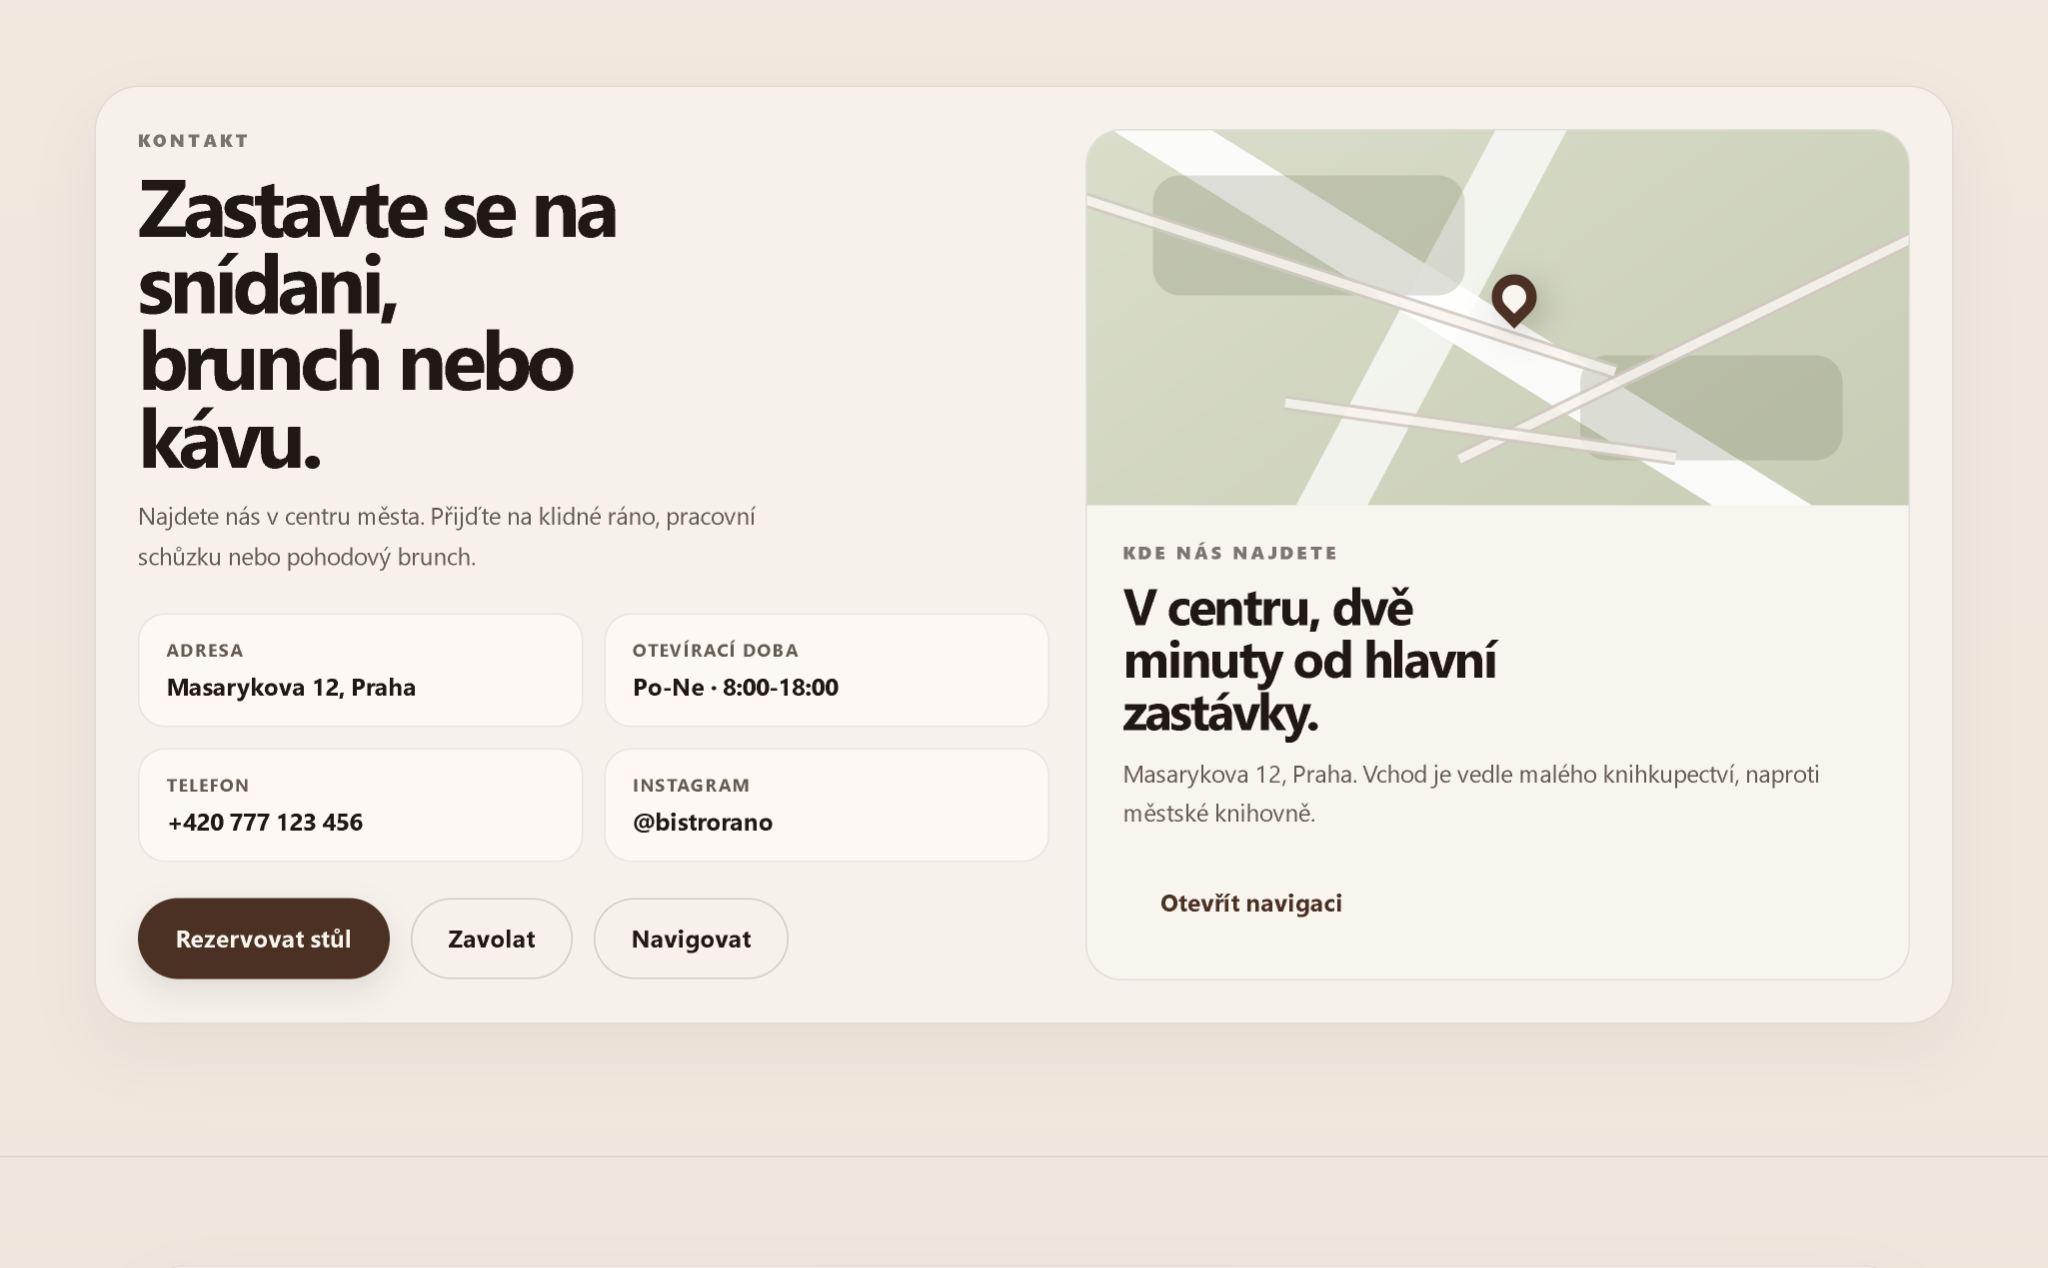Click the text about vchod vedle knihkupectví
The width and height of the screenshot is (2048, 1268).
click(1471, 794)
